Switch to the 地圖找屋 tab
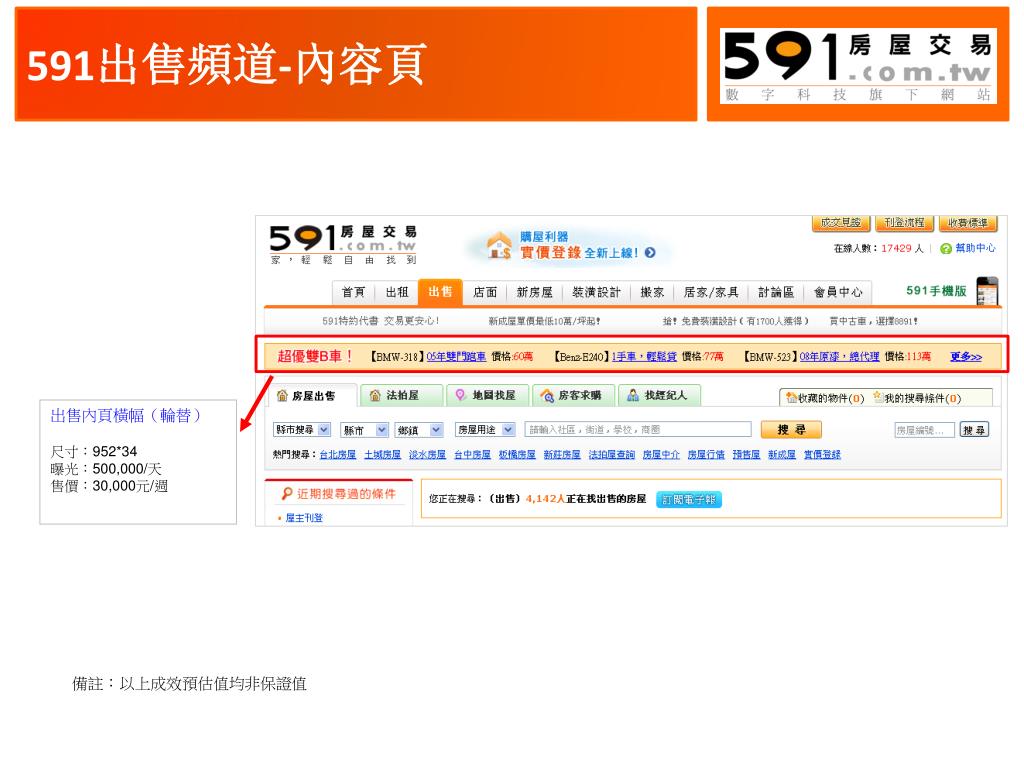Viewport: 1024px width, 768px height. [x=488, y=395]
